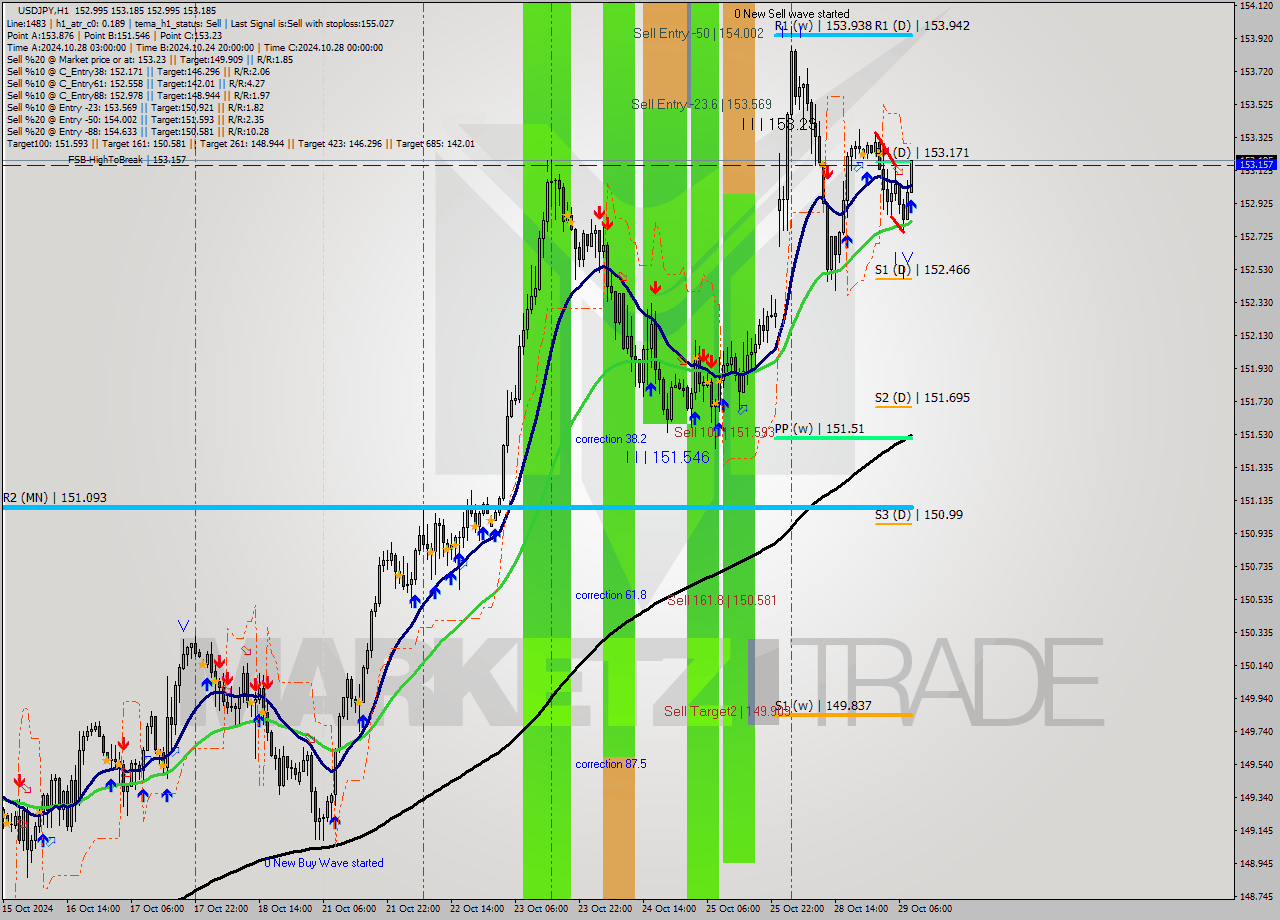Click the 'Target100: 151.593' targets line
The height and width of the screenshot is (920, 1280).
point(240,144)
